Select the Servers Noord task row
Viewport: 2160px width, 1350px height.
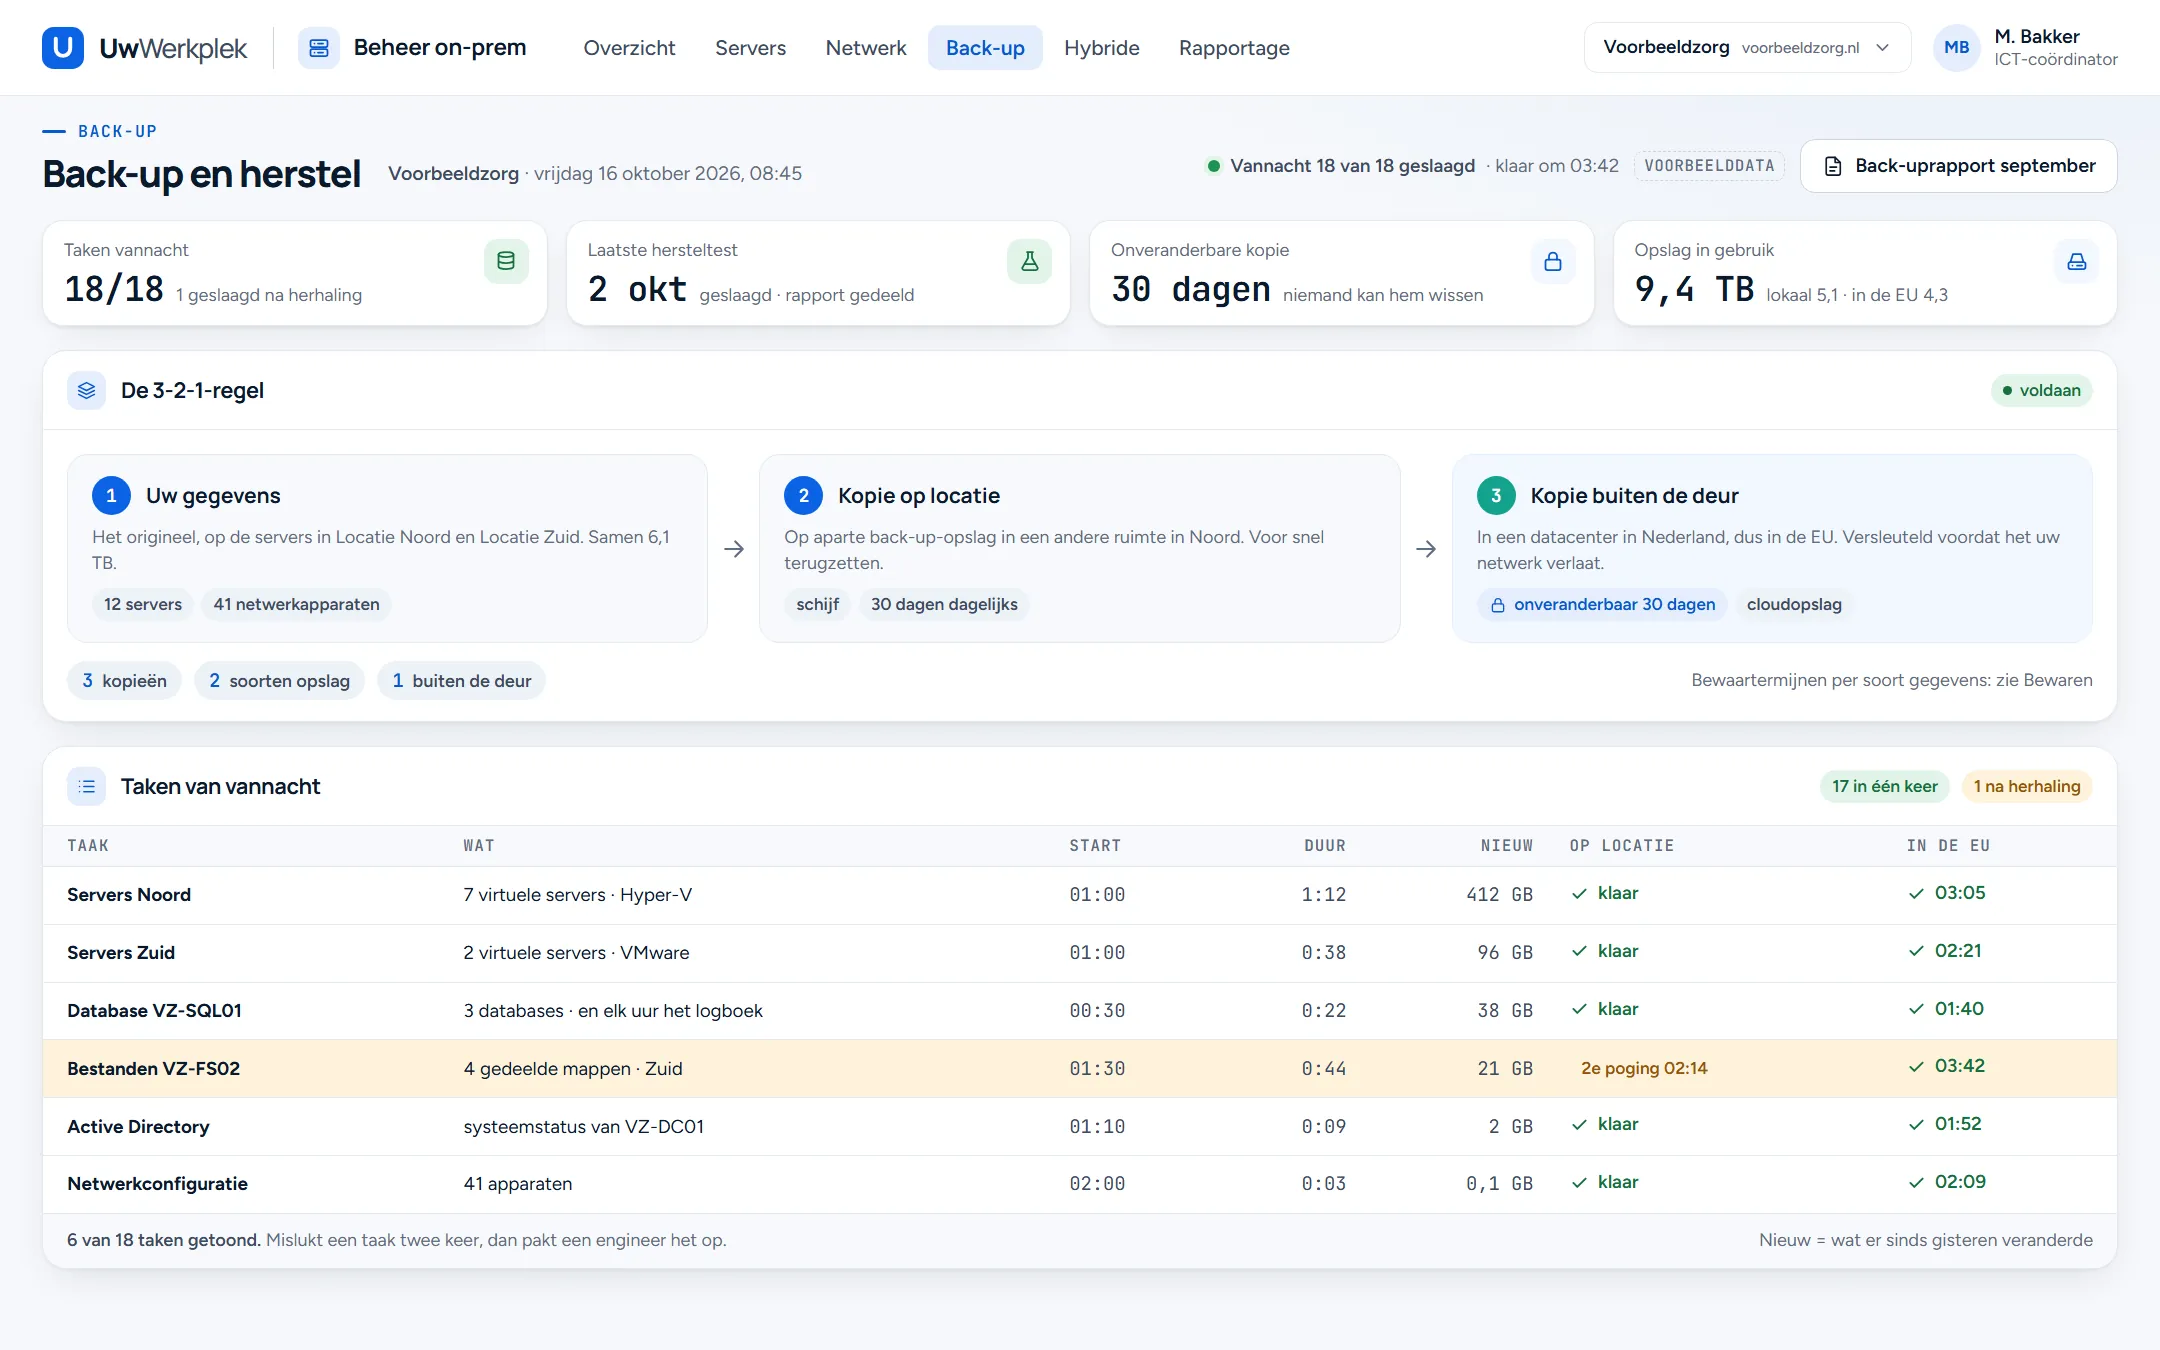[x=1080, y=895]
